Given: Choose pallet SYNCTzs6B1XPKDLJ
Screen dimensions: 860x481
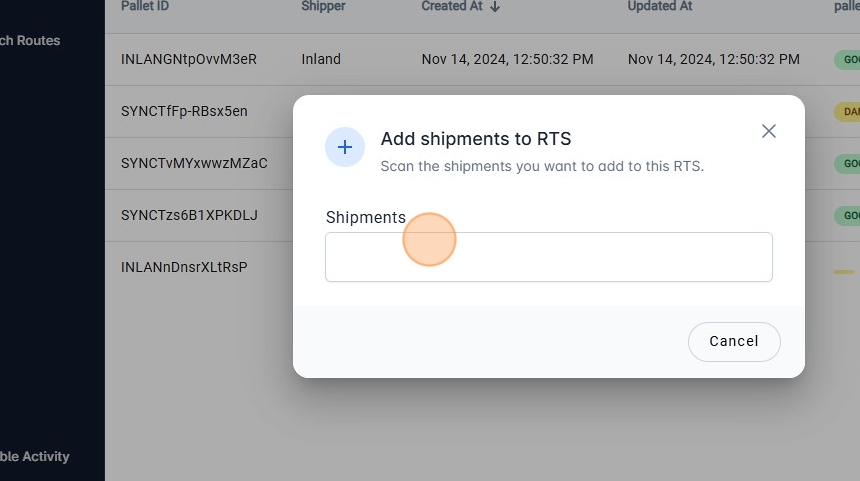Looking at the screenshot, I should pyautogui.click(x=189, y=215).
